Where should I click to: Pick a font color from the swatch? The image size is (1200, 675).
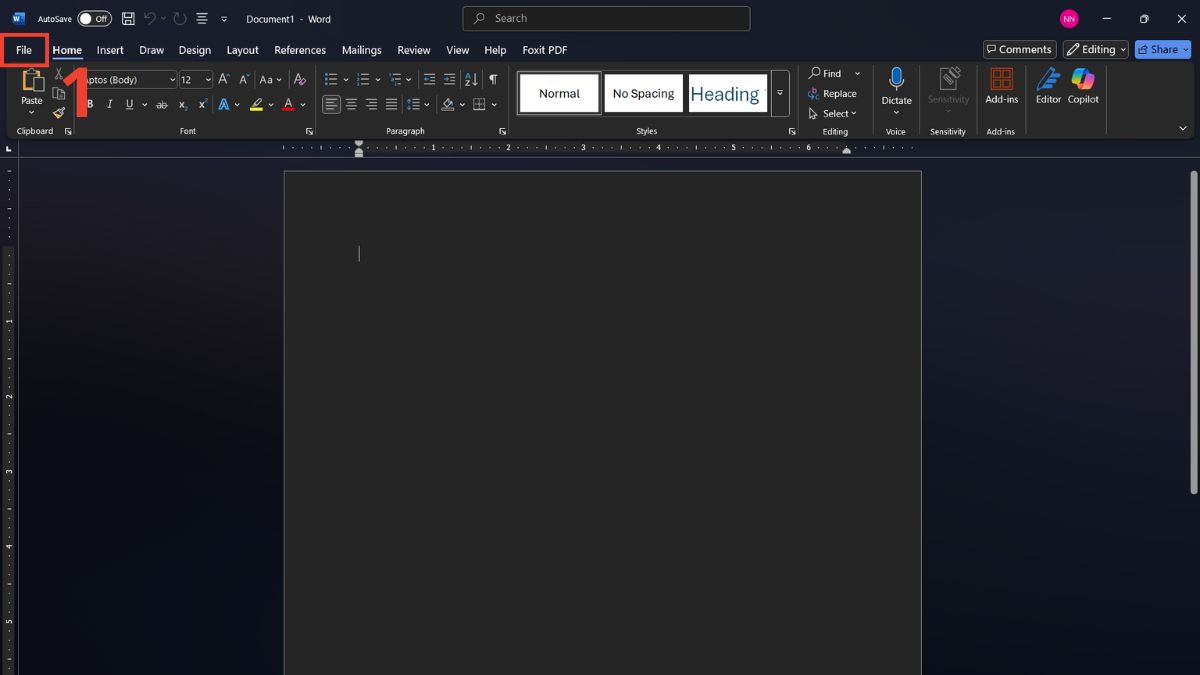point(287,104)
